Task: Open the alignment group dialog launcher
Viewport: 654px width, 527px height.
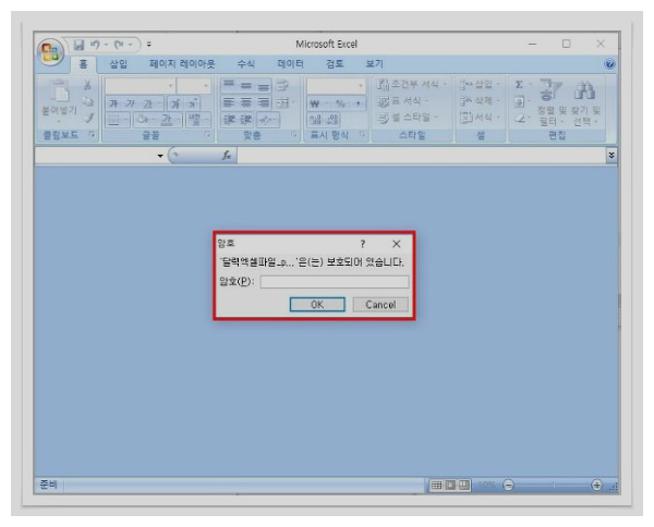Action: tap(294, 134)
